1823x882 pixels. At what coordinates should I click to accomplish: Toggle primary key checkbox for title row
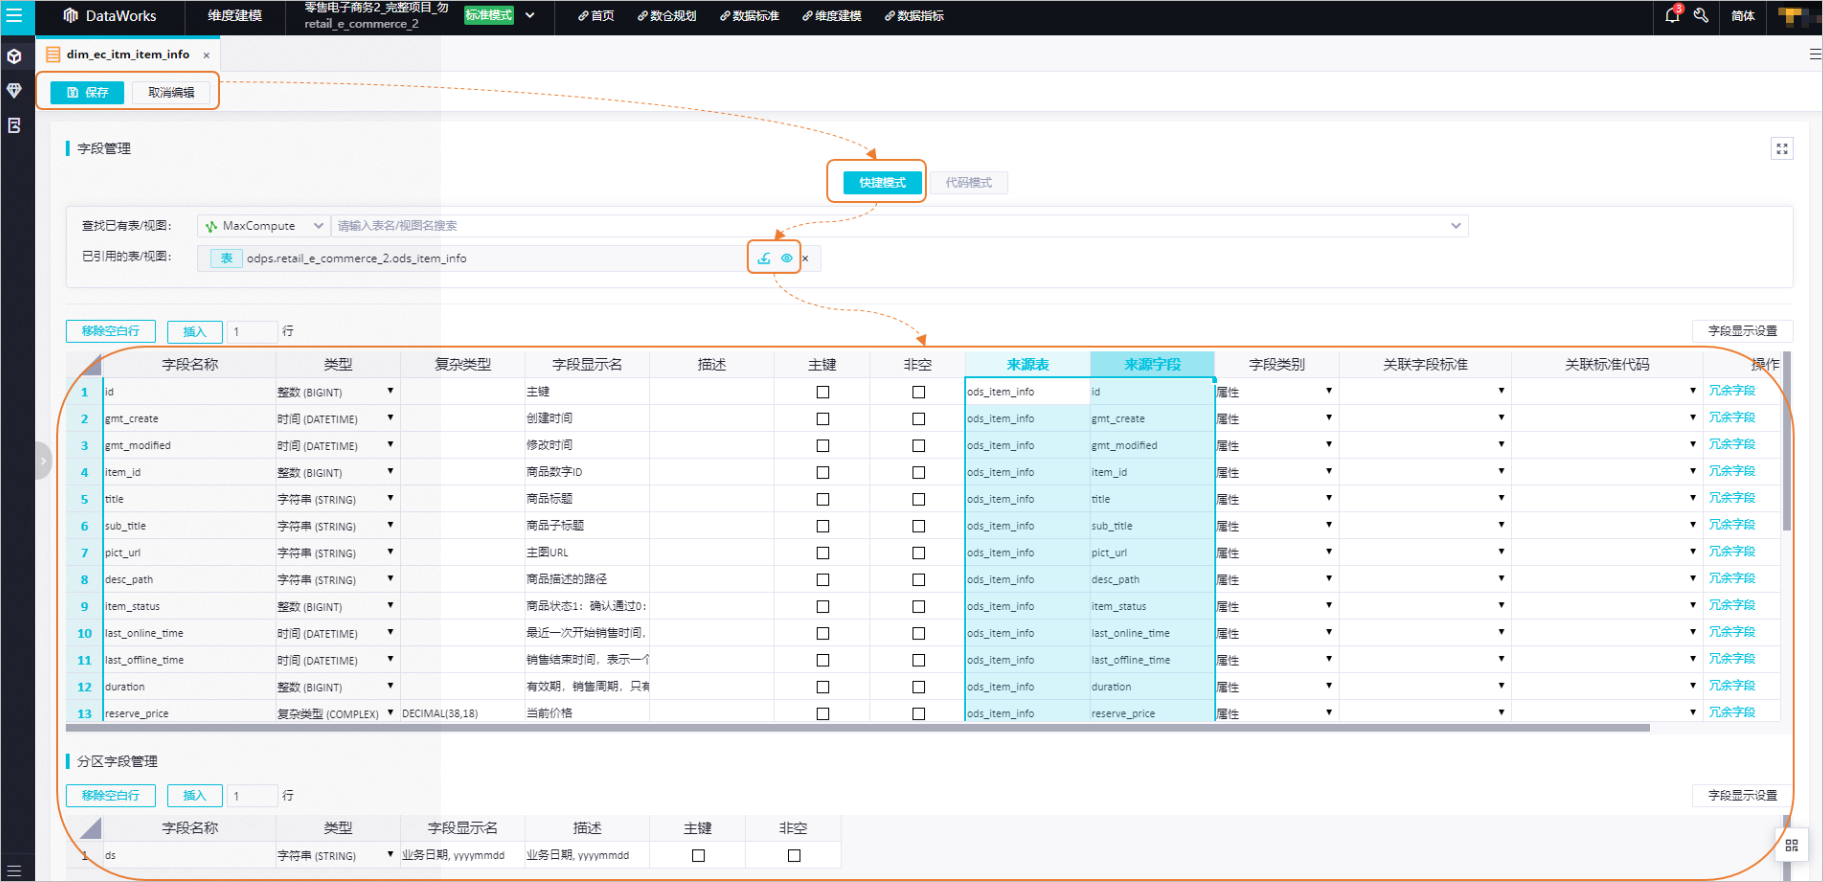pos(823,499)
